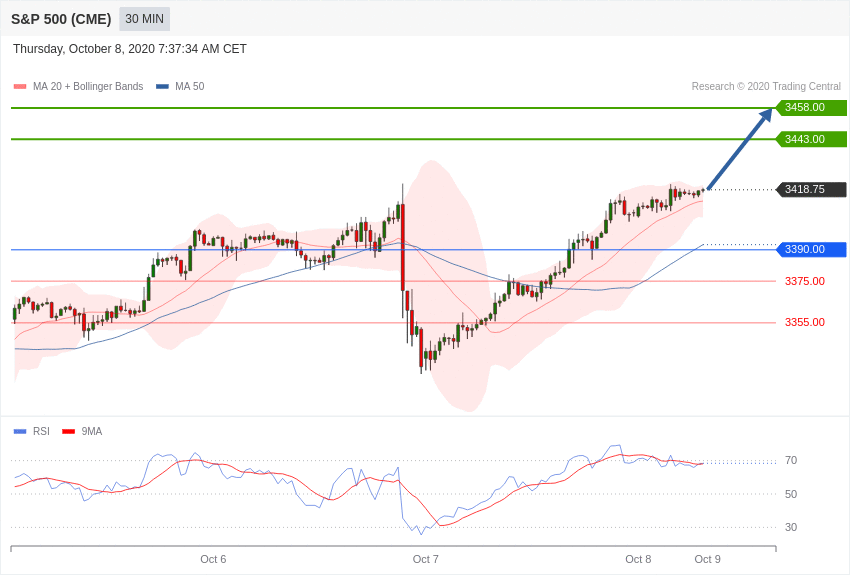The width and height of the screenshot is (850, 576).
Task: Toggle MA 20 + Bollinger Bands legend label
Action: pos(88,86)
